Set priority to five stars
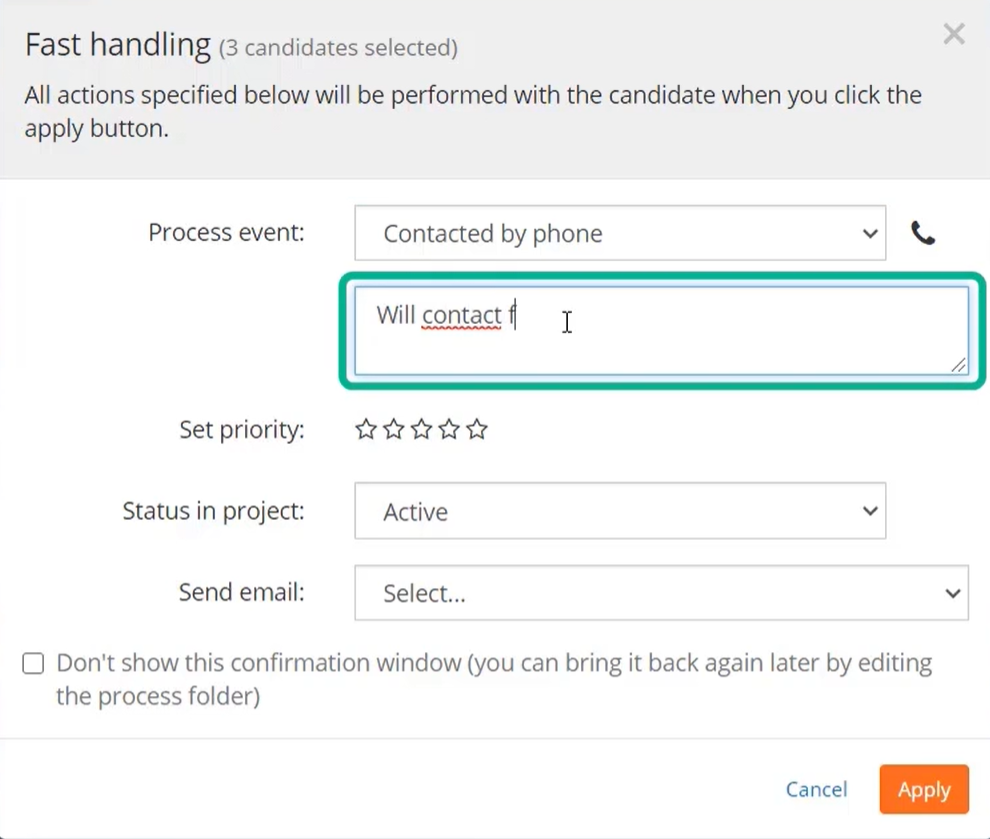 click(477, 429)
